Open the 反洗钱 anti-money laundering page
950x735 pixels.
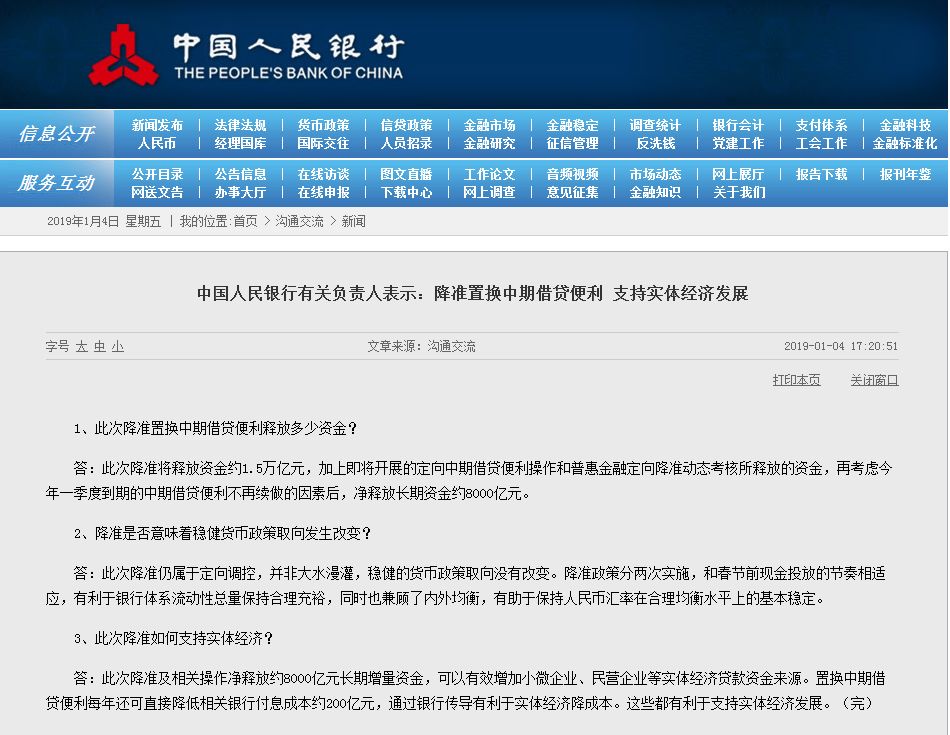coord(655,143)
